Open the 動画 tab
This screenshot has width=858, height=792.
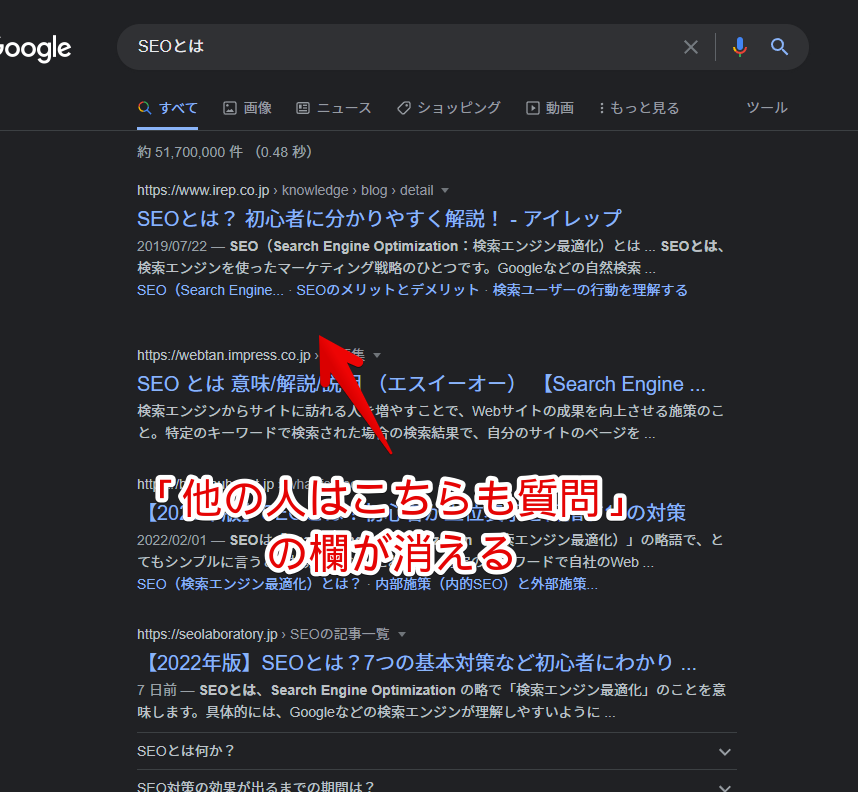pos(550,108)
